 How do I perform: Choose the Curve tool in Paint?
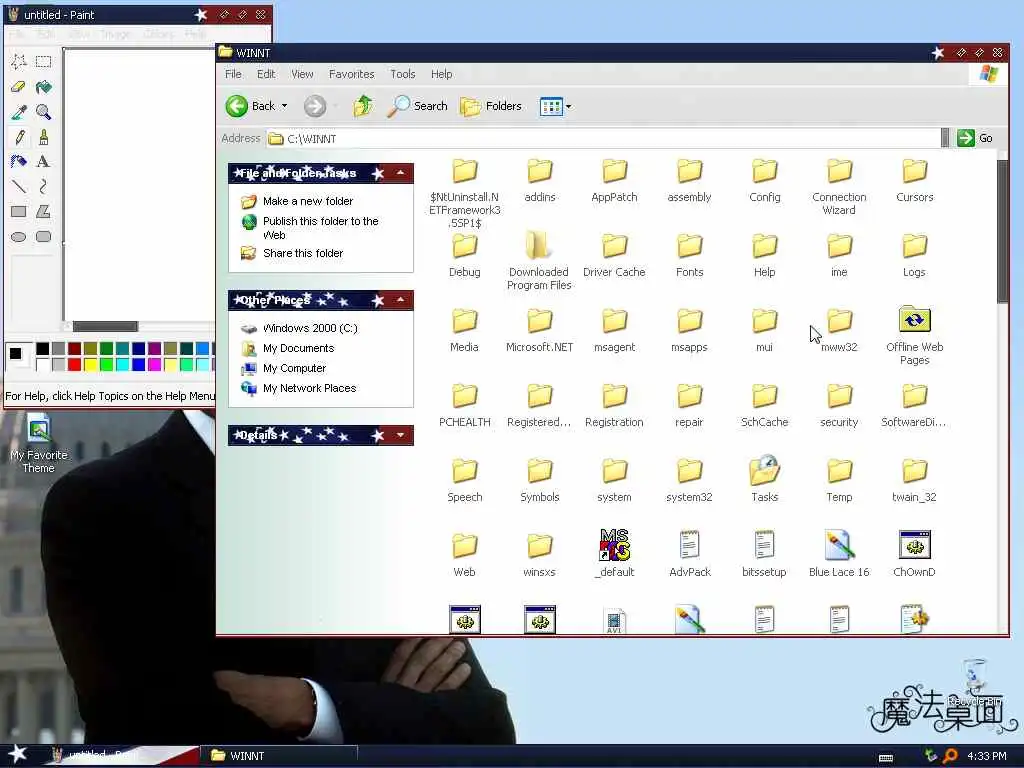pos(44,187)
